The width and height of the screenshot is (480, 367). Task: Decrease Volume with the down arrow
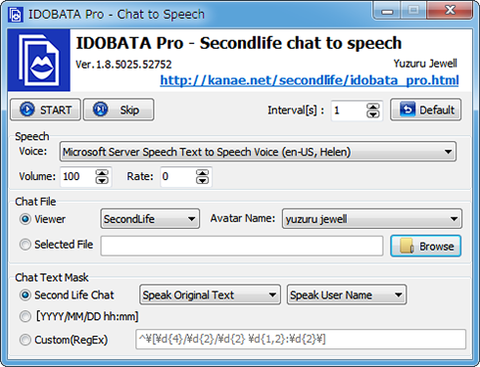(102, 180)
